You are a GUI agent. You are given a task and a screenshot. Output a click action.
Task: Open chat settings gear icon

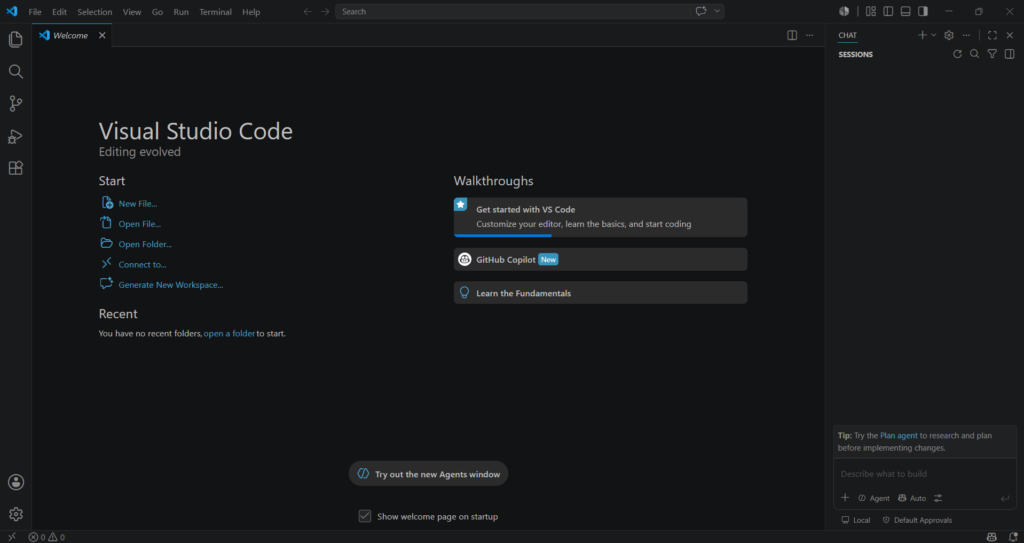point(949,35)
